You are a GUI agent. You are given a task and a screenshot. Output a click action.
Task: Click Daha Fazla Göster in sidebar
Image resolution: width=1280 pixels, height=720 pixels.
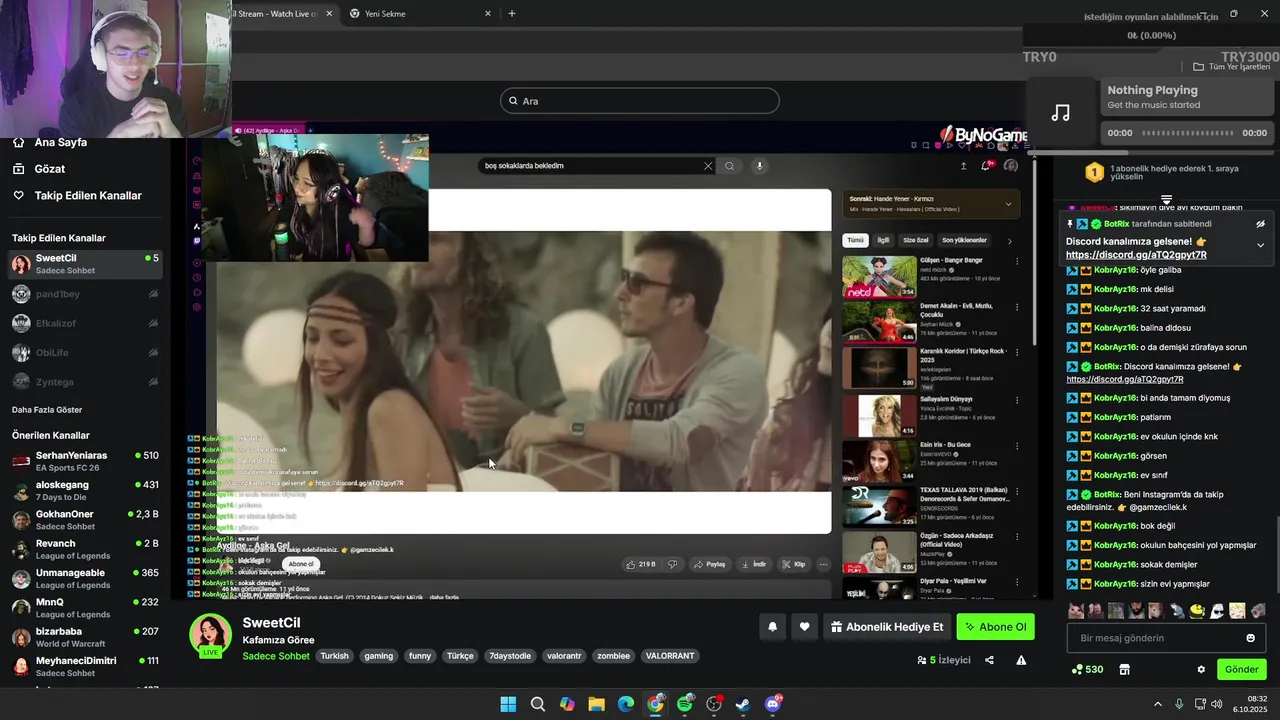point(47,410)
